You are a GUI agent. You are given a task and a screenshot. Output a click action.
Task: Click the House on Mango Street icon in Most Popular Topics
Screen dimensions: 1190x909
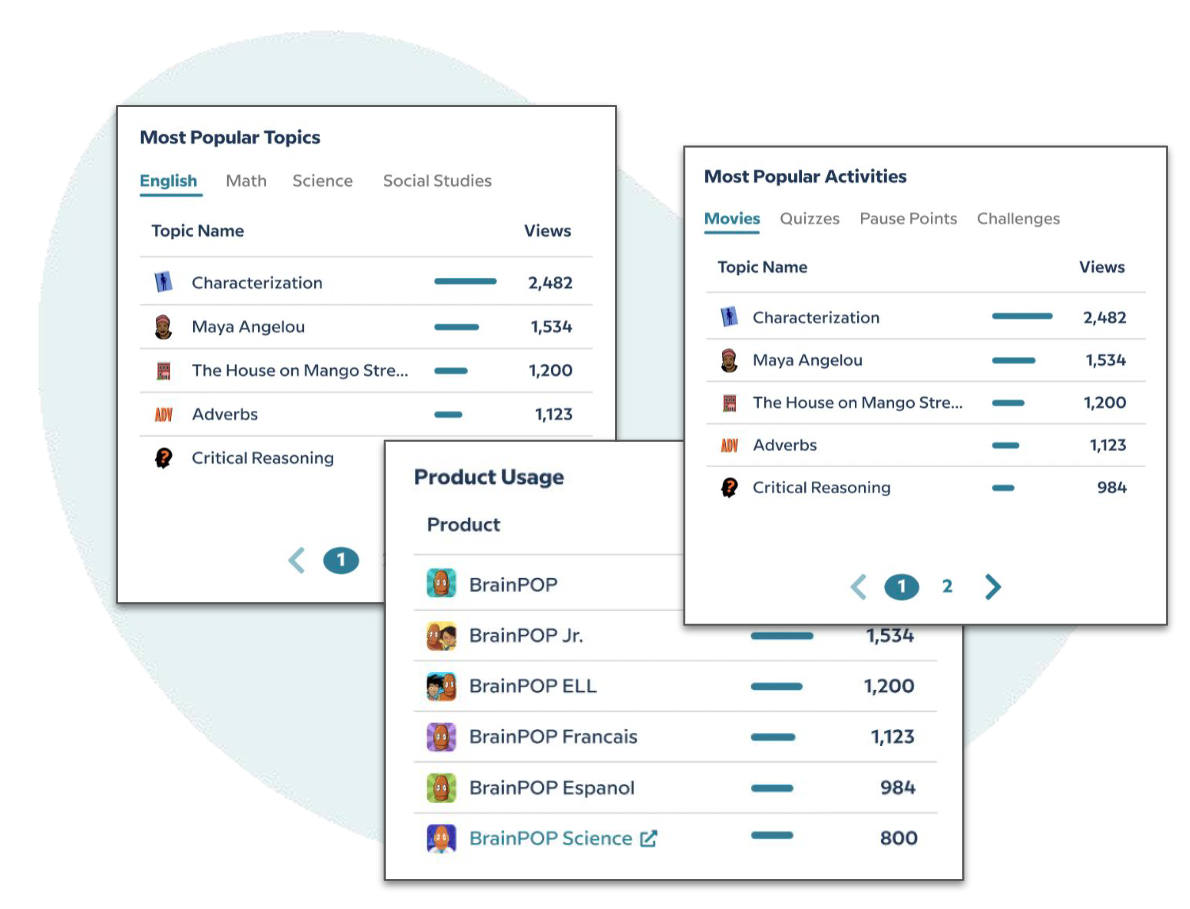coord(163,371)
